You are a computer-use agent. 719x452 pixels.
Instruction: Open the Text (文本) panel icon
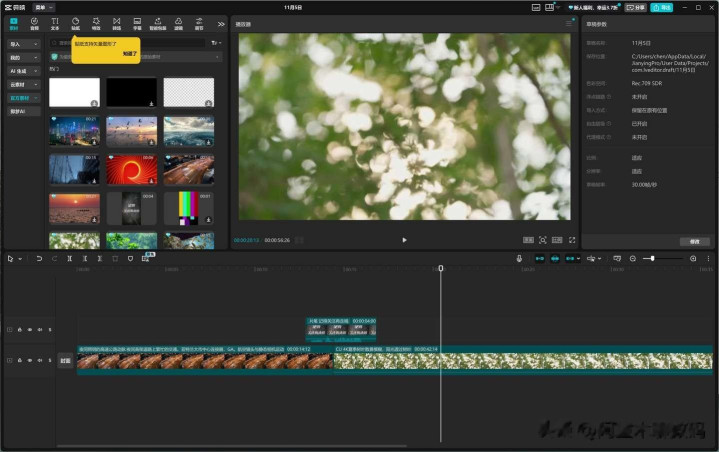55,23
